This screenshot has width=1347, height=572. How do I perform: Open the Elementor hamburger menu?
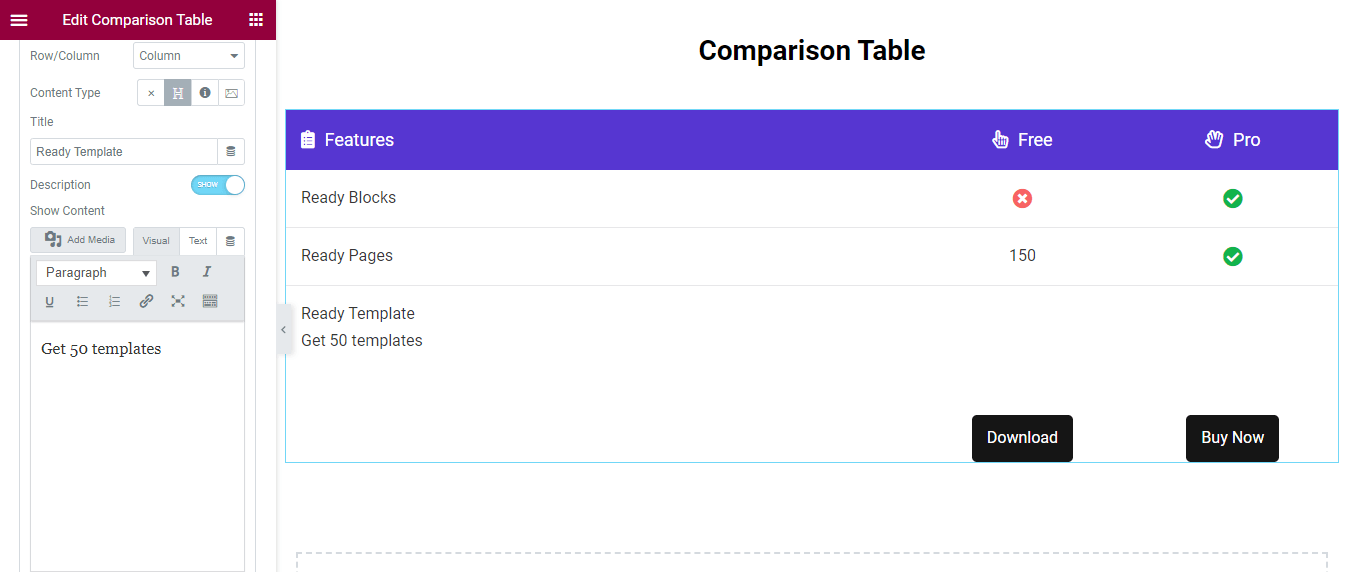19,20
